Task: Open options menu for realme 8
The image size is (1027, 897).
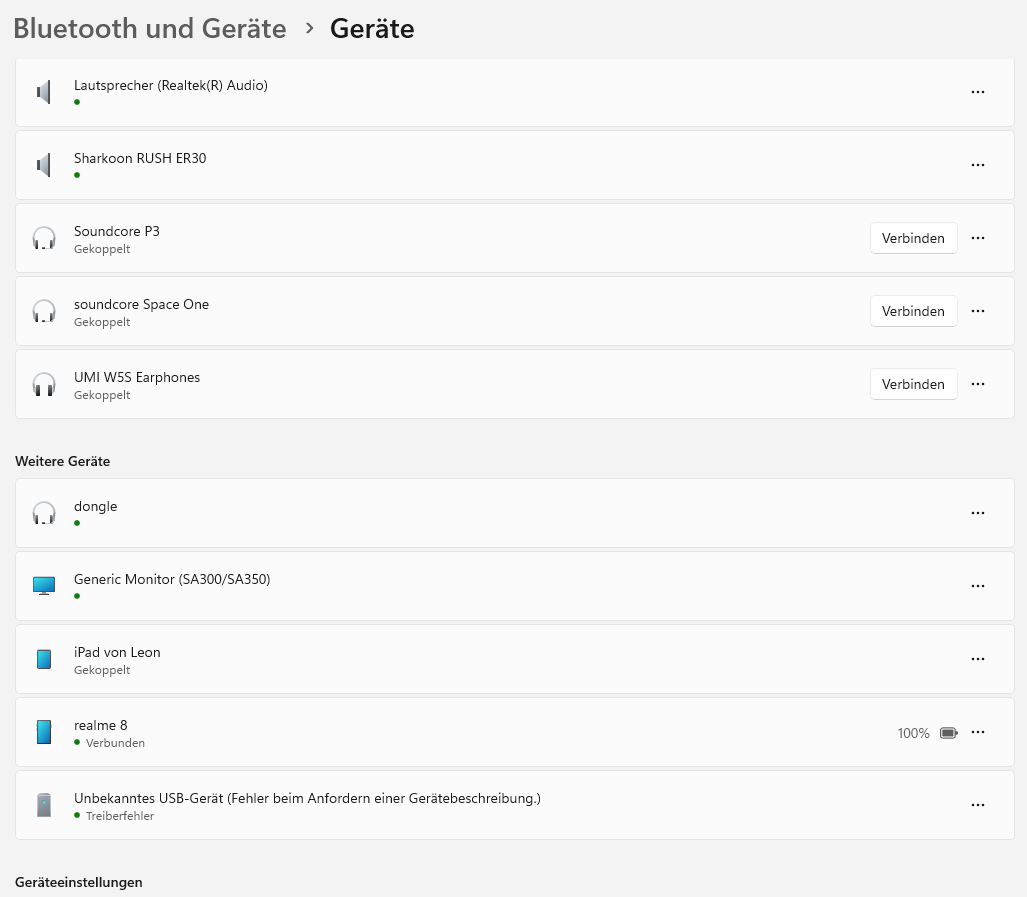Action: (x=977, y=731)
